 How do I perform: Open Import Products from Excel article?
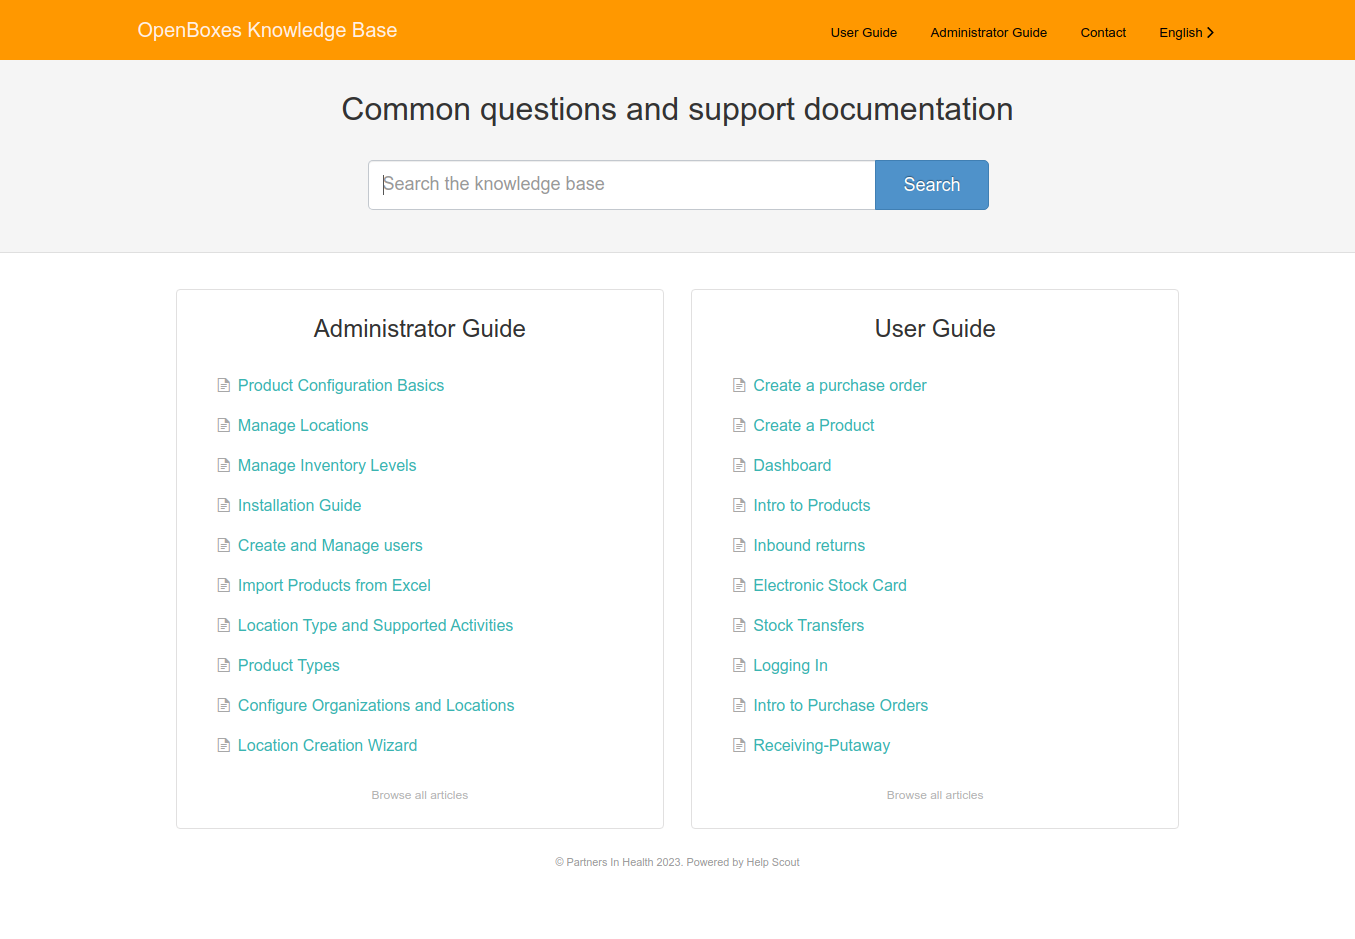(x=334, y=585)
